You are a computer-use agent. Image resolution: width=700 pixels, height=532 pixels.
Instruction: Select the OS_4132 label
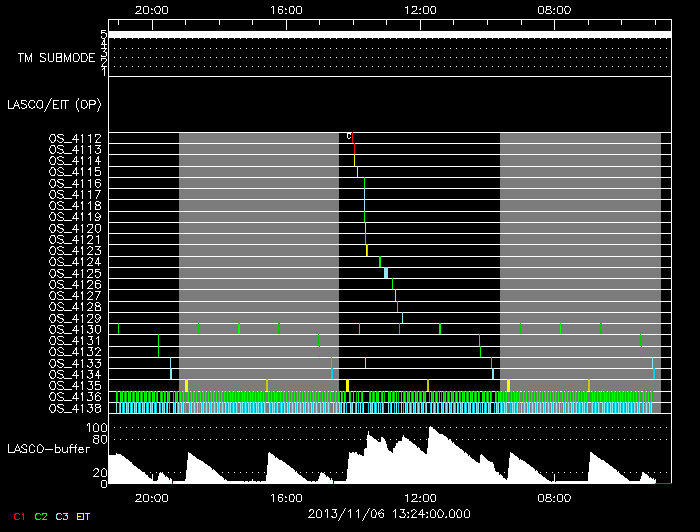coord(75,352)
